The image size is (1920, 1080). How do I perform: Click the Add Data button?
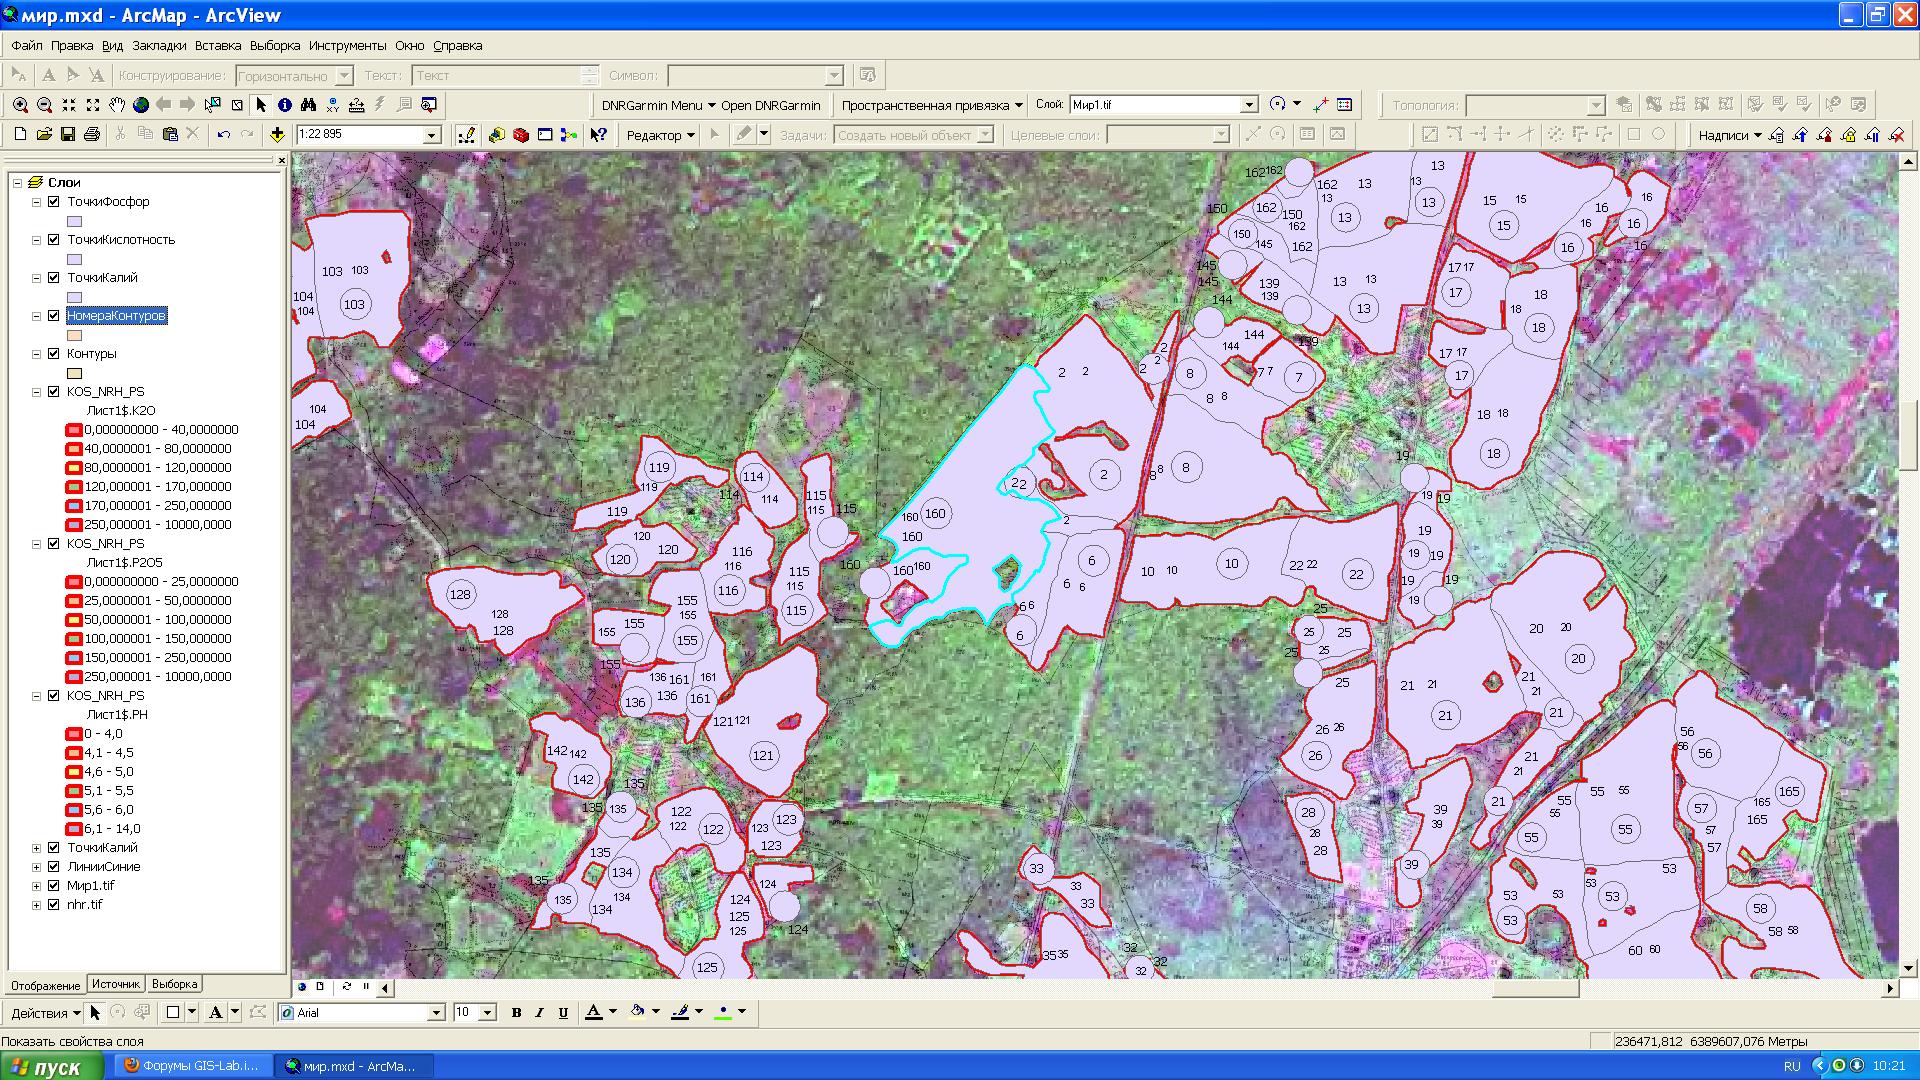pyautogui.click(x=277, y=135)
